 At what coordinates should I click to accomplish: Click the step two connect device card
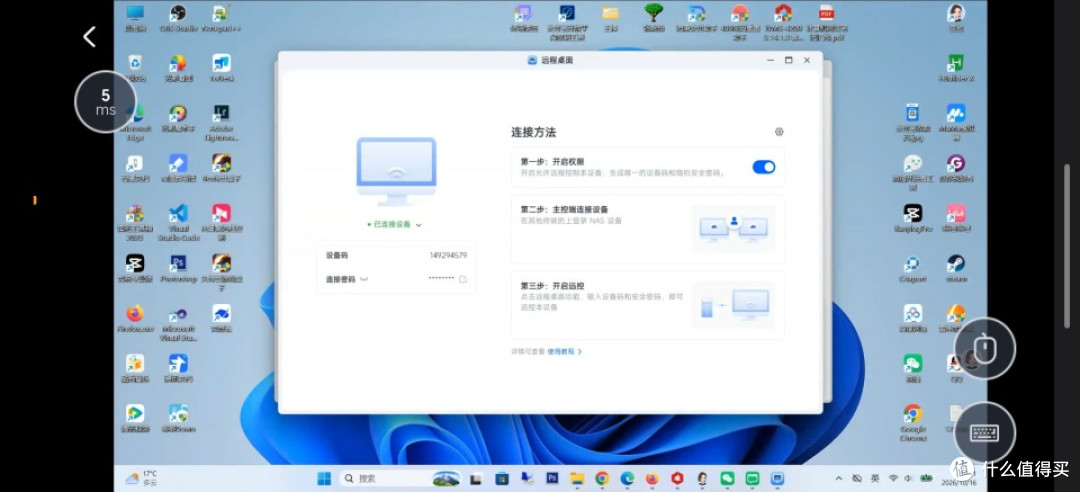click(647, 228)
